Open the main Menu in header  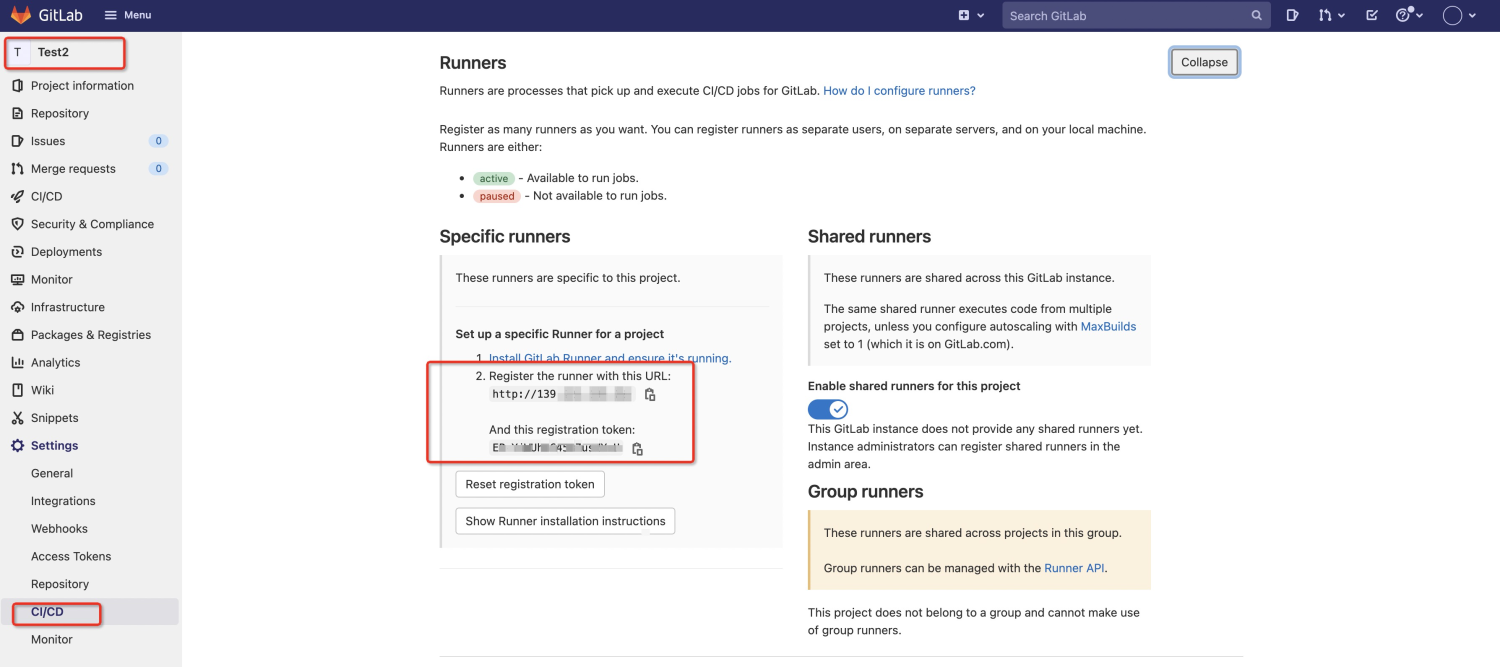click(x=128, y=15)
